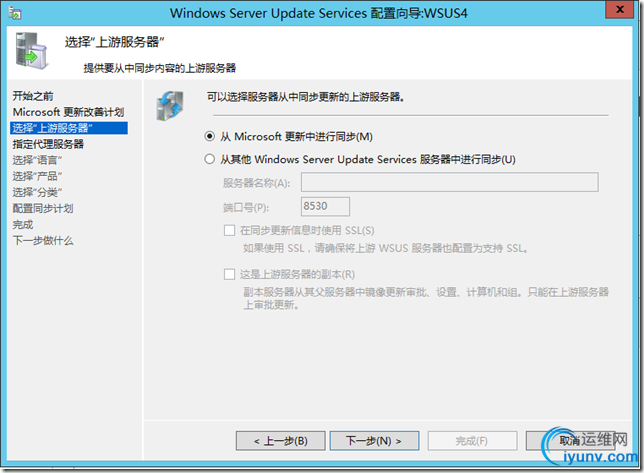Click the port number field showing 8530
Image resolution: width=644 pixels, height=473 pixels.
(325, 206)
